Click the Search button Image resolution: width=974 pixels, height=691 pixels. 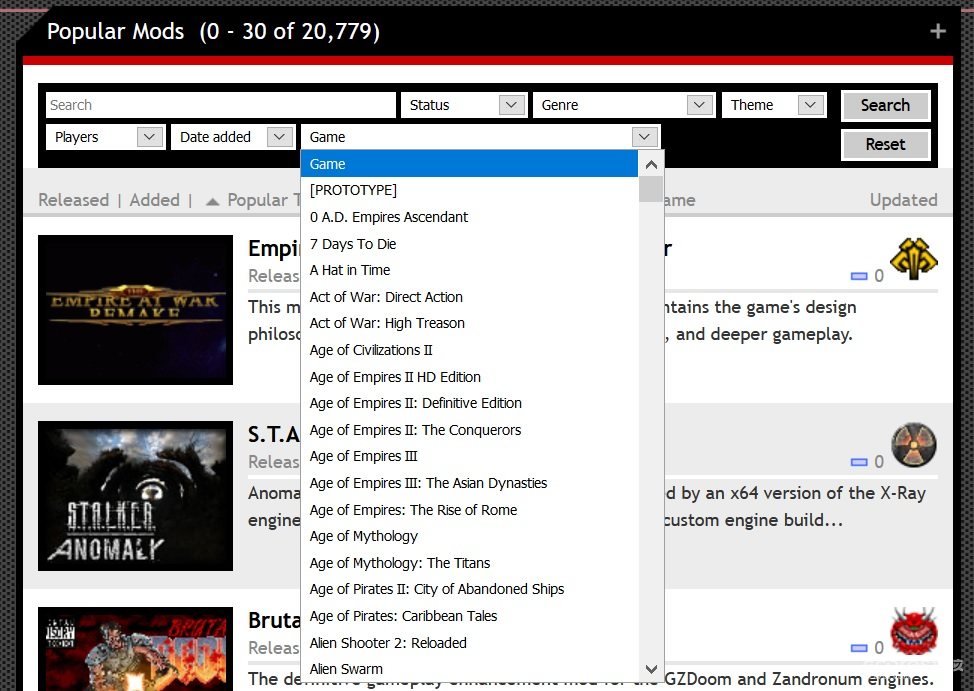point(885,106)
